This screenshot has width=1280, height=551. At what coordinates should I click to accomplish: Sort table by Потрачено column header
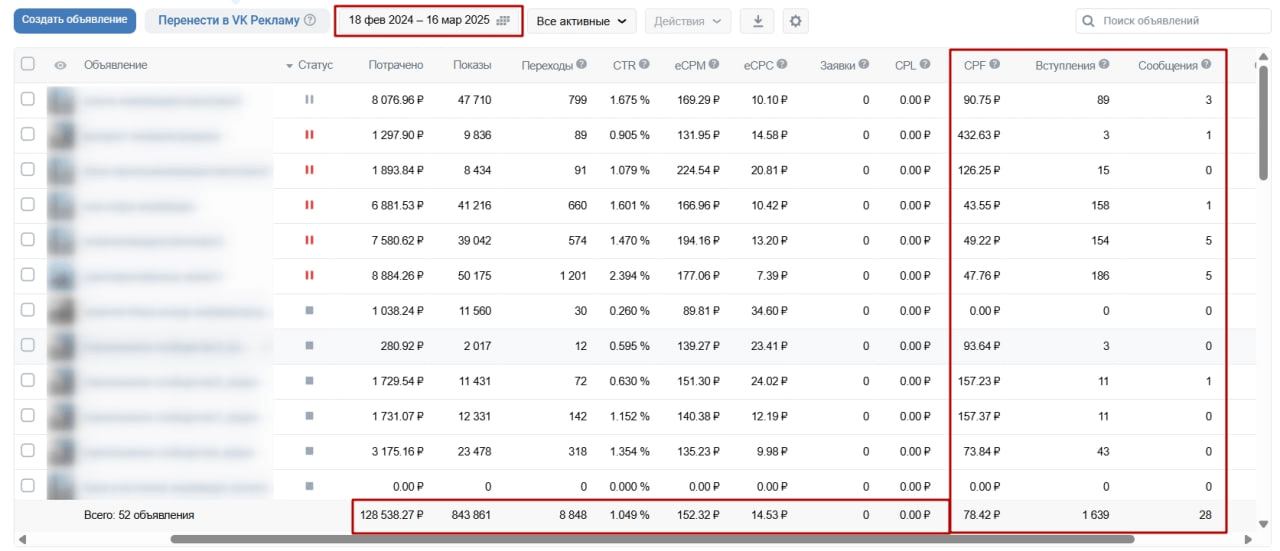[x=395, y=65]
